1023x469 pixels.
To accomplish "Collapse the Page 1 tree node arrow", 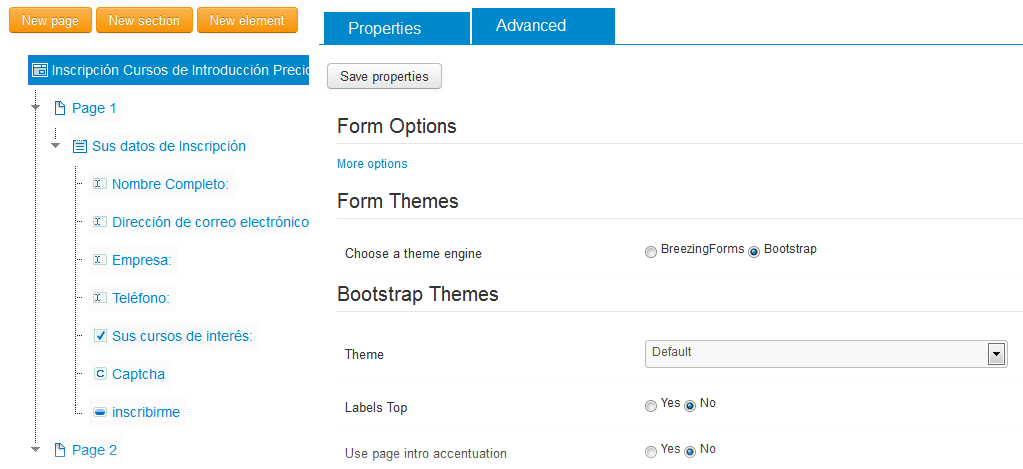I will pos(35,107).
